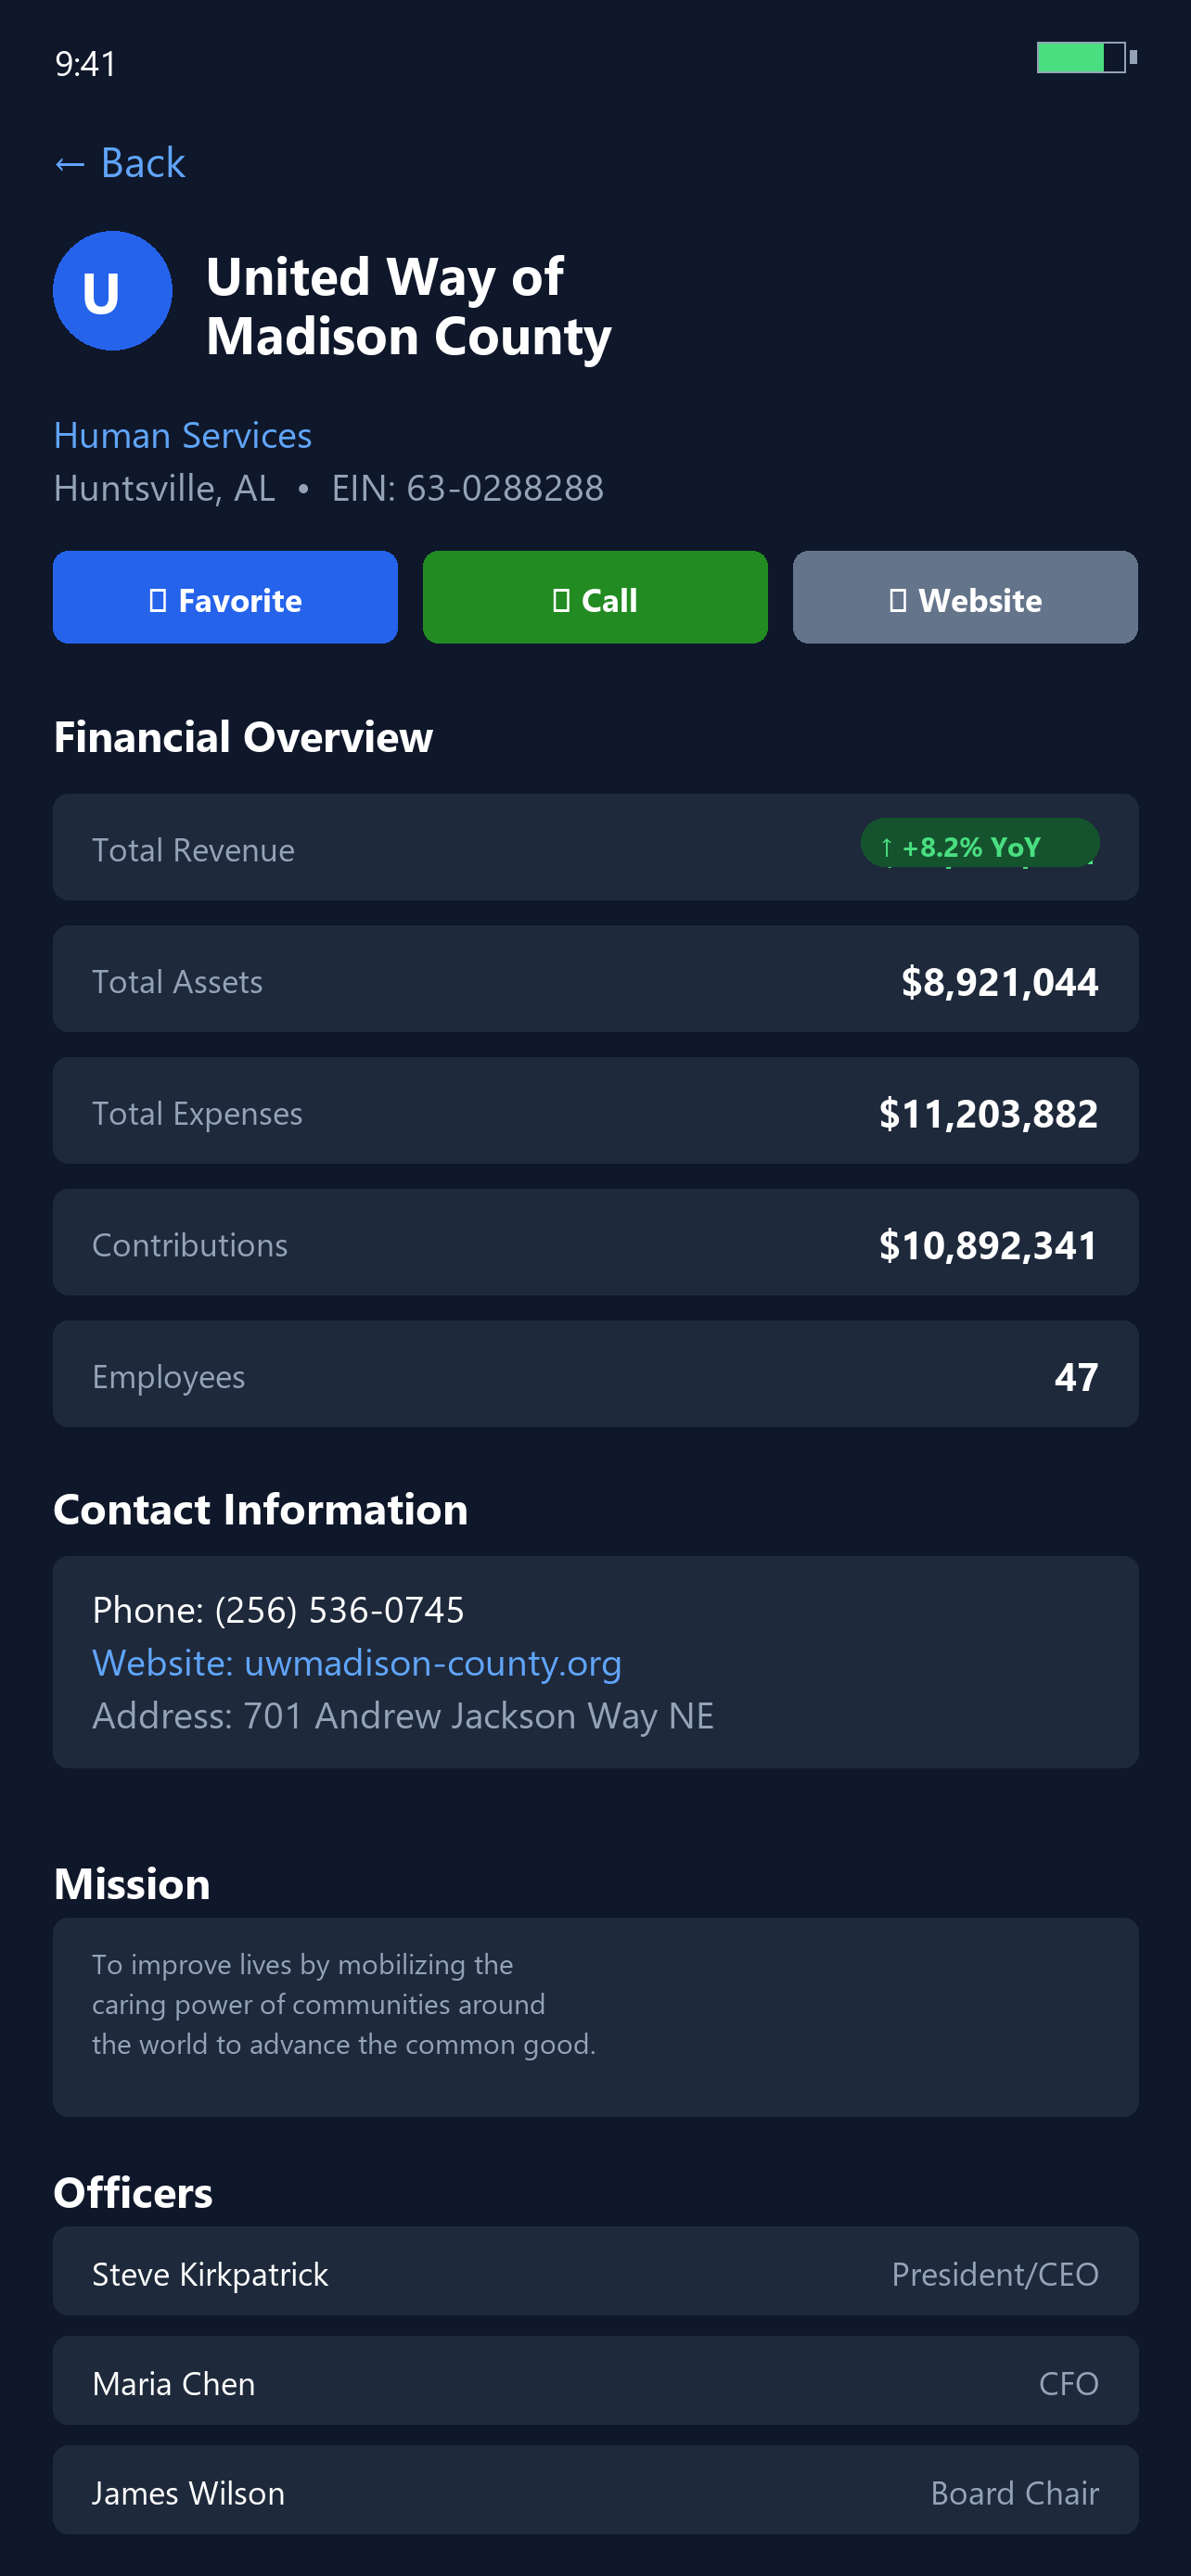Tap the bullet separator next to Huntsville, AL
The image size is (1191, 2576).
(x=302, y=489)
